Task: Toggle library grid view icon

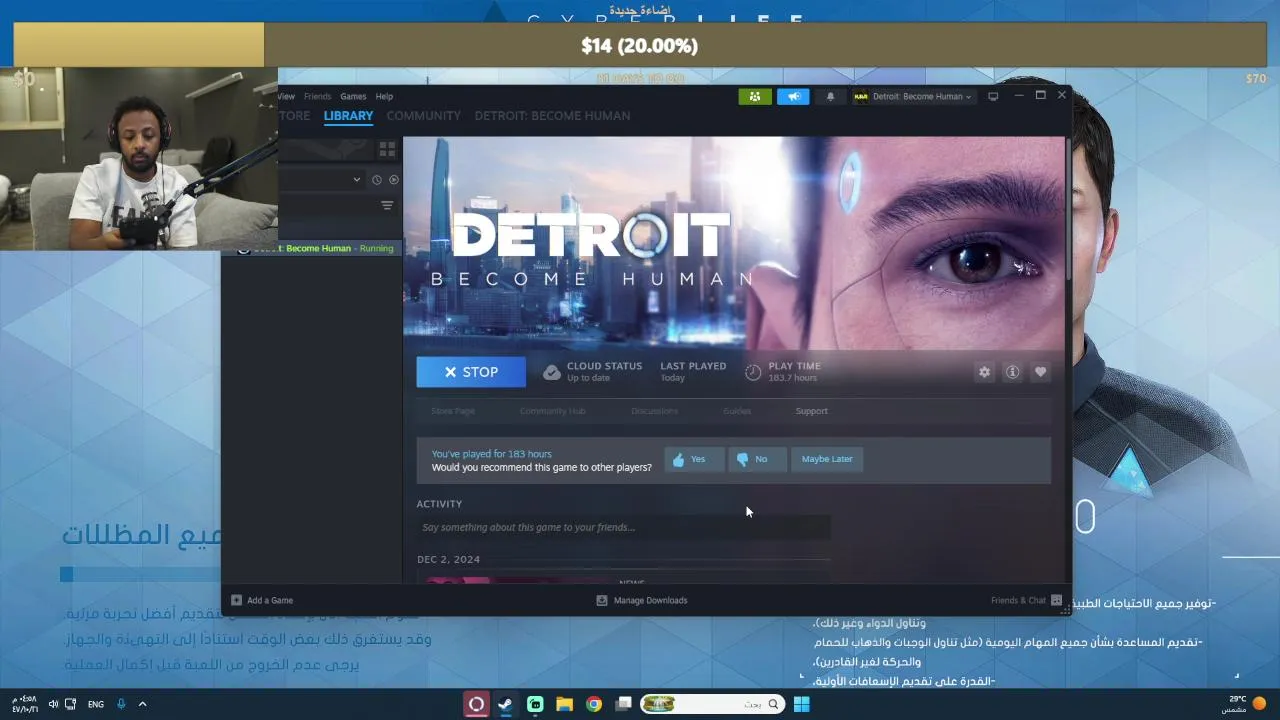Action: 387,149
